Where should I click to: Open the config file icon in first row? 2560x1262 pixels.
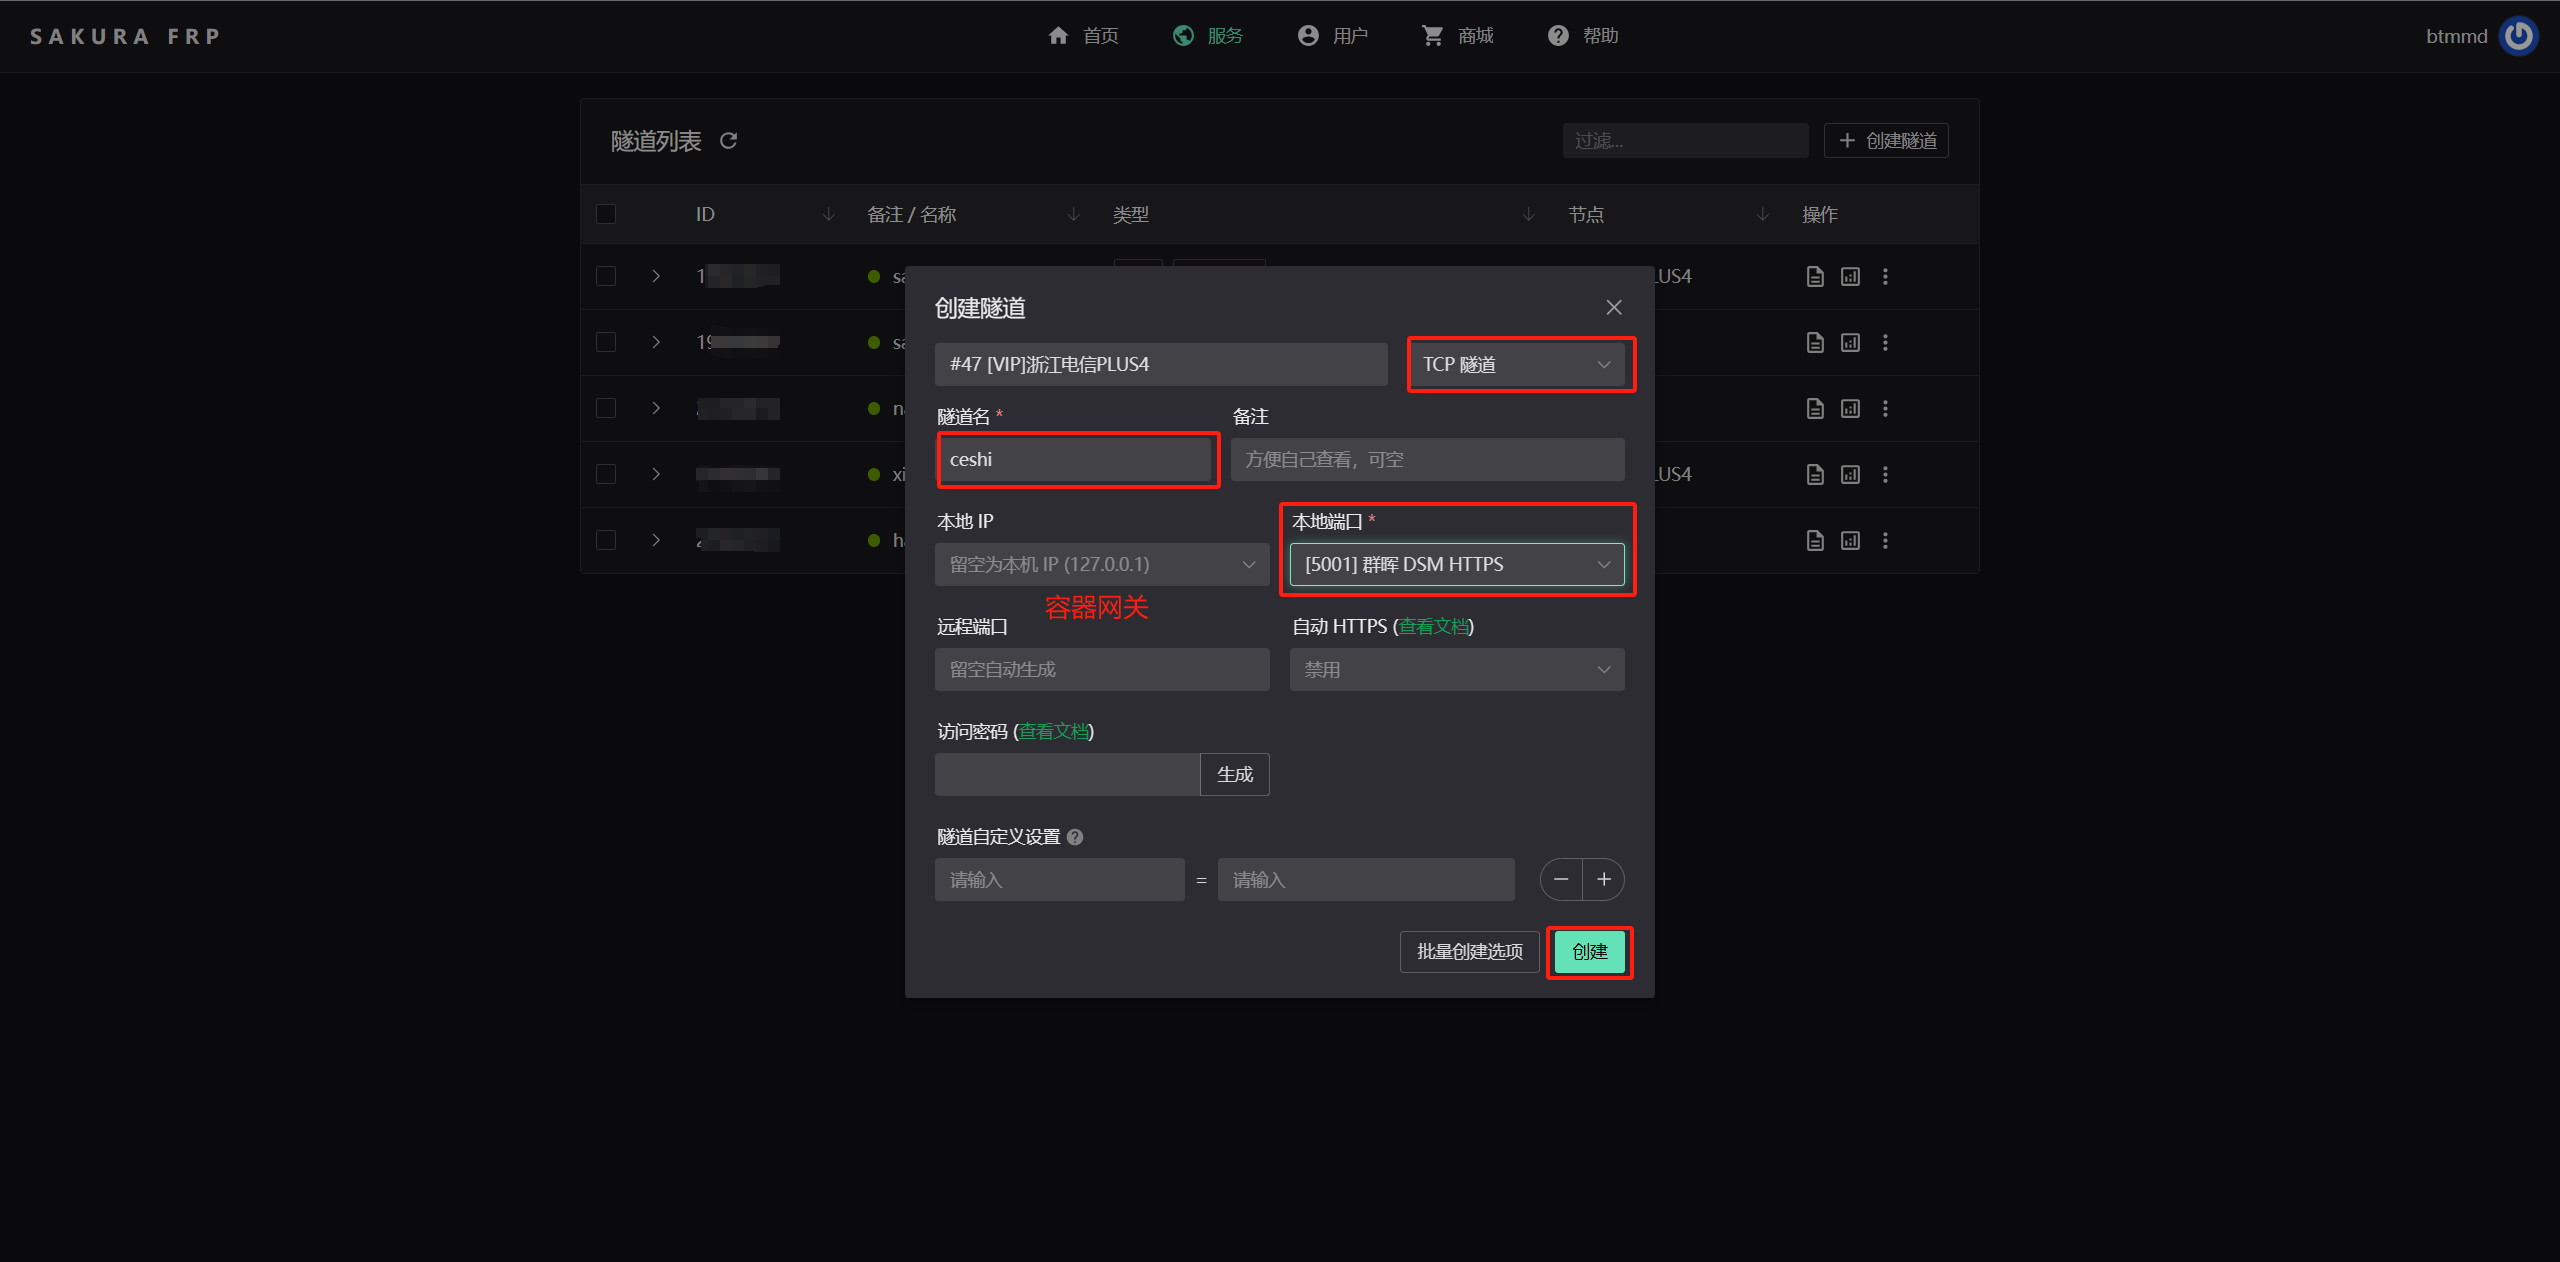1815,276
